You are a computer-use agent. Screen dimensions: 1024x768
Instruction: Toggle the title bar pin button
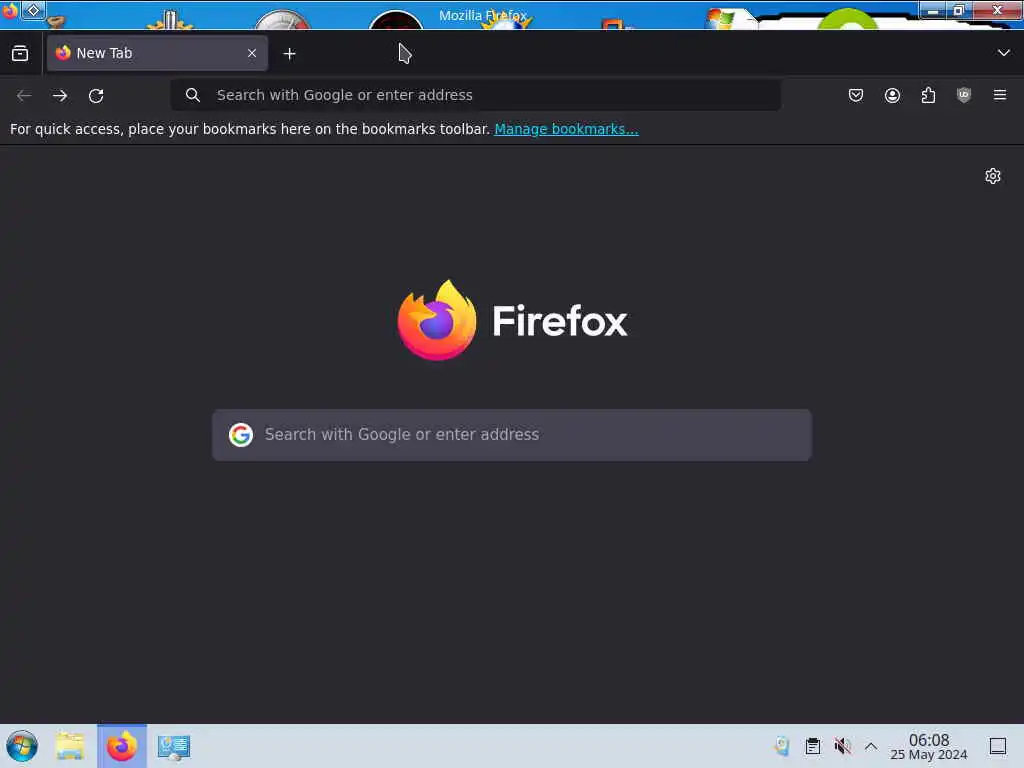(x=33, y=10)
